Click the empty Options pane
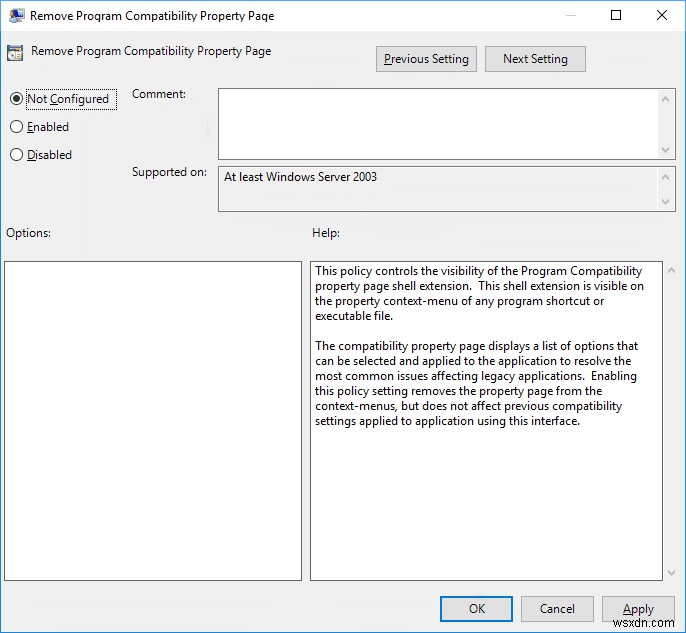This screenshot has height=633, width=686. (153, 421)
